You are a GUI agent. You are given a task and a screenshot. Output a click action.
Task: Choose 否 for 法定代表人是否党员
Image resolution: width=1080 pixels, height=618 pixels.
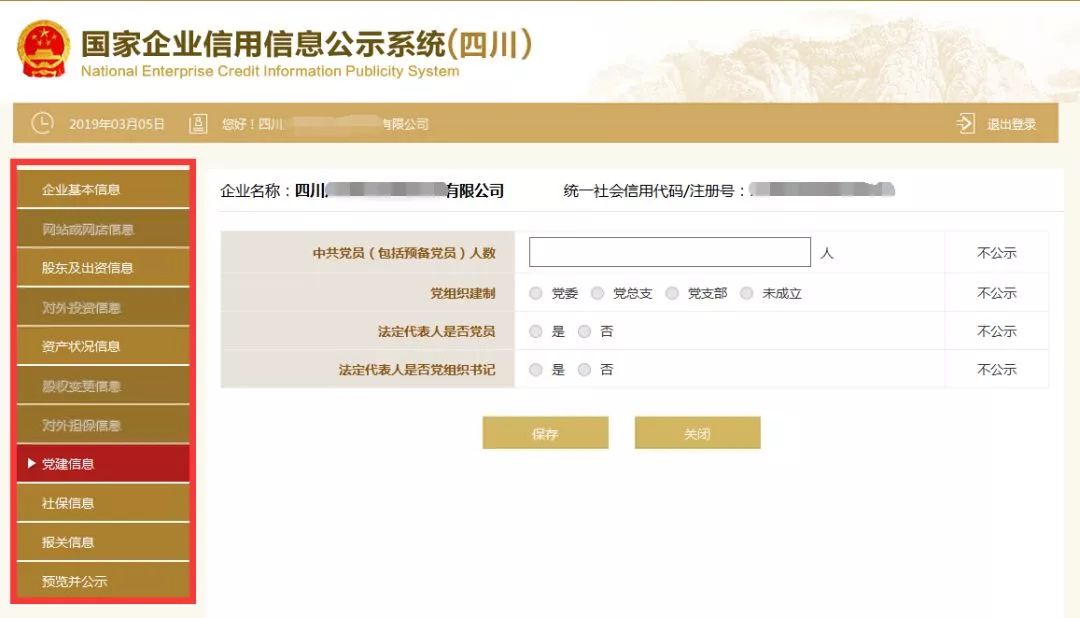click(x=585, y=331)
